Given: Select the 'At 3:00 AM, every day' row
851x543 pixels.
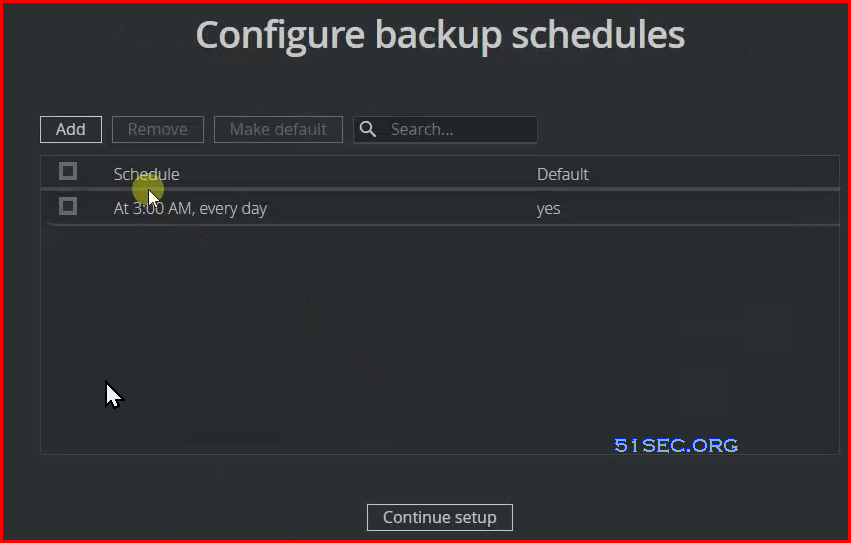Looking at the screenshot, I should point(440,208).
